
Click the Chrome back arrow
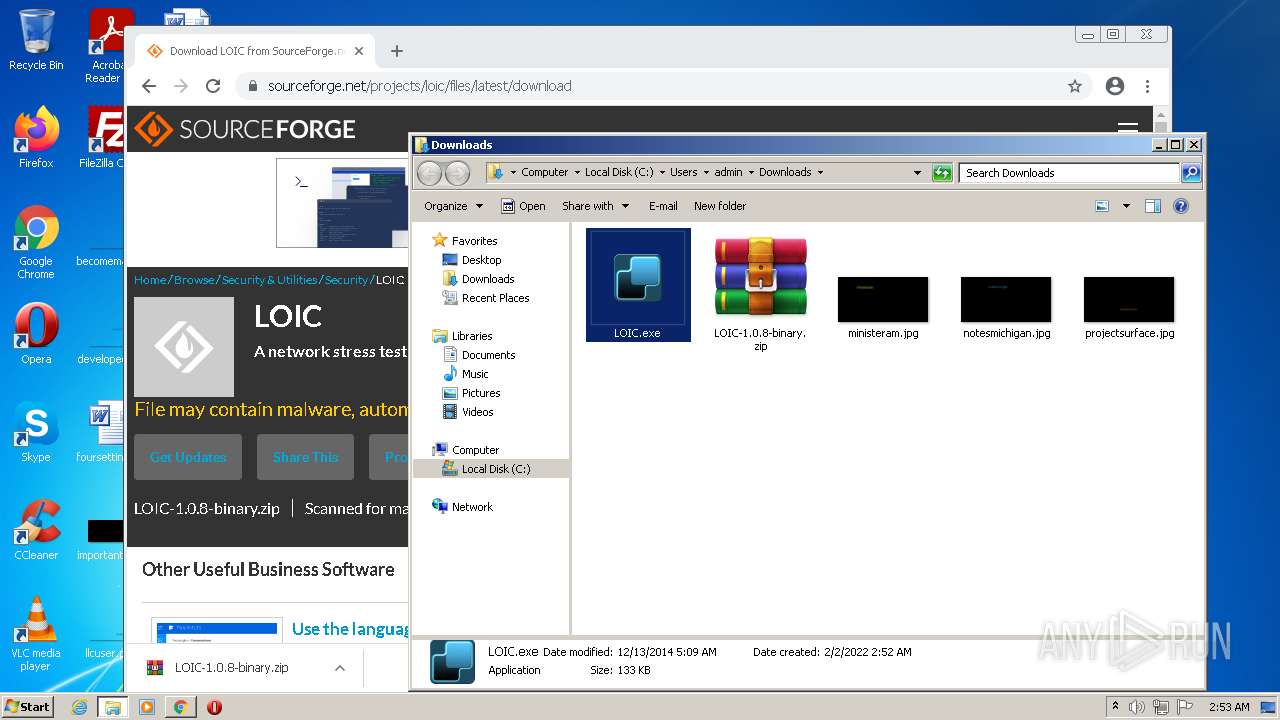(x=149, y=86)
